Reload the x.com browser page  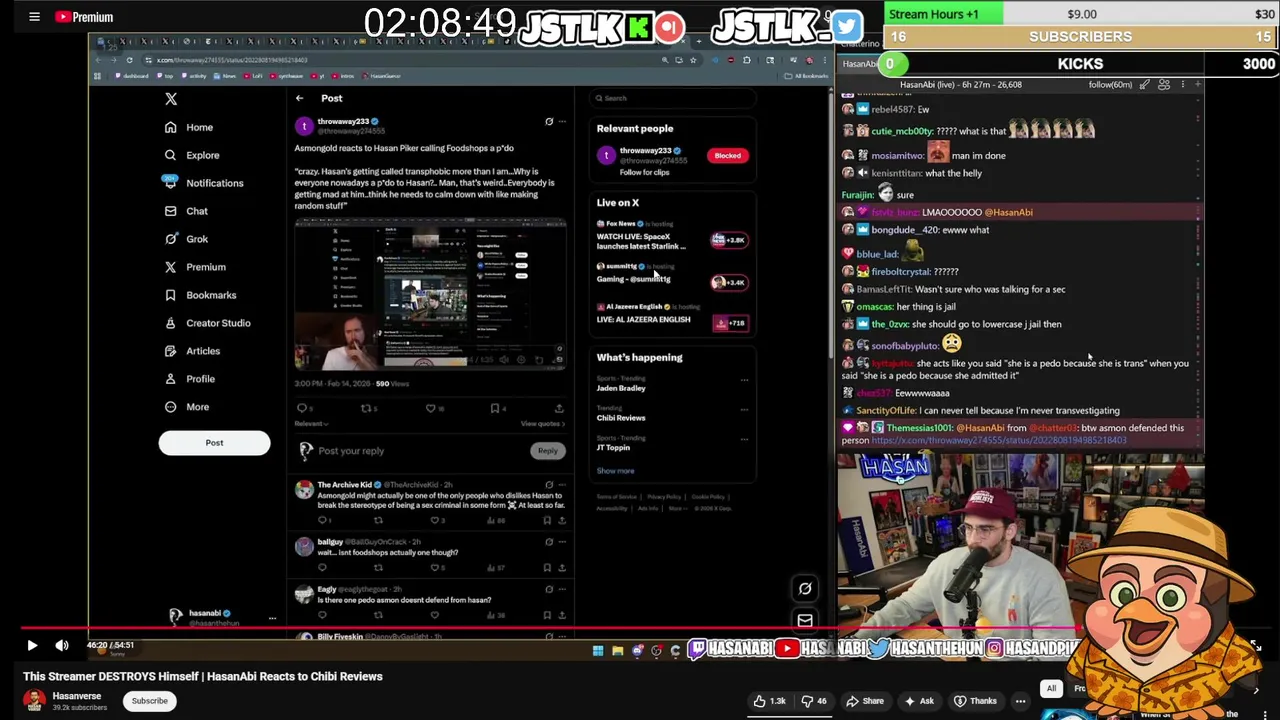click(129, 60)
